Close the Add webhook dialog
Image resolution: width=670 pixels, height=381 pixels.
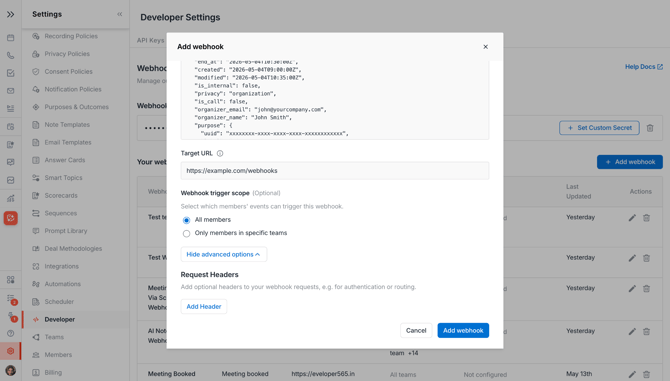485,47
